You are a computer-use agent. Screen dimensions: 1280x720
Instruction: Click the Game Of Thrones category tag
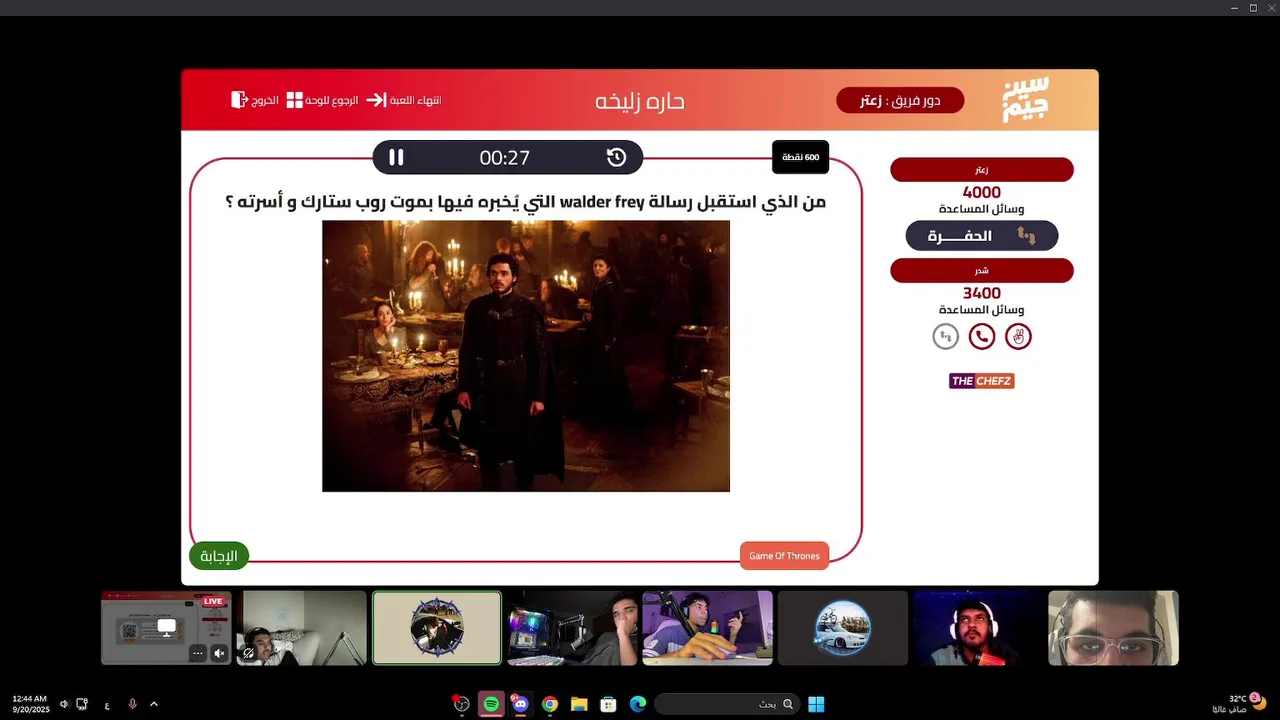pos(784,556)
